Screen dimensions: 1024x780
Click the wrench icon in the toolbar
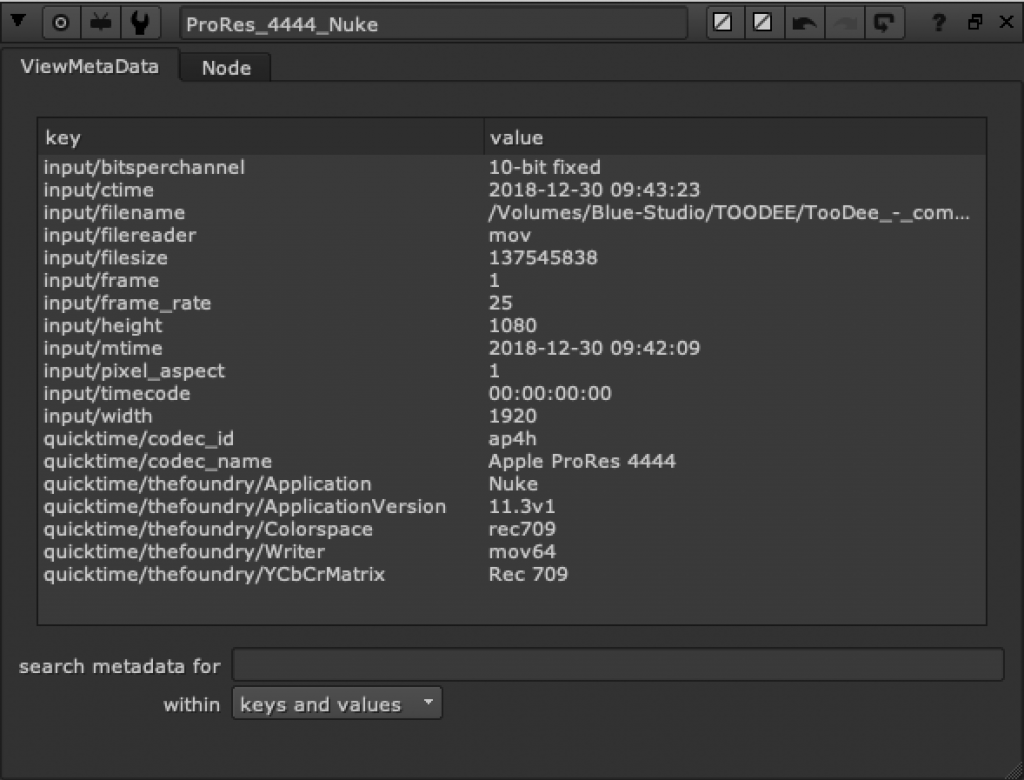point(140,24)
